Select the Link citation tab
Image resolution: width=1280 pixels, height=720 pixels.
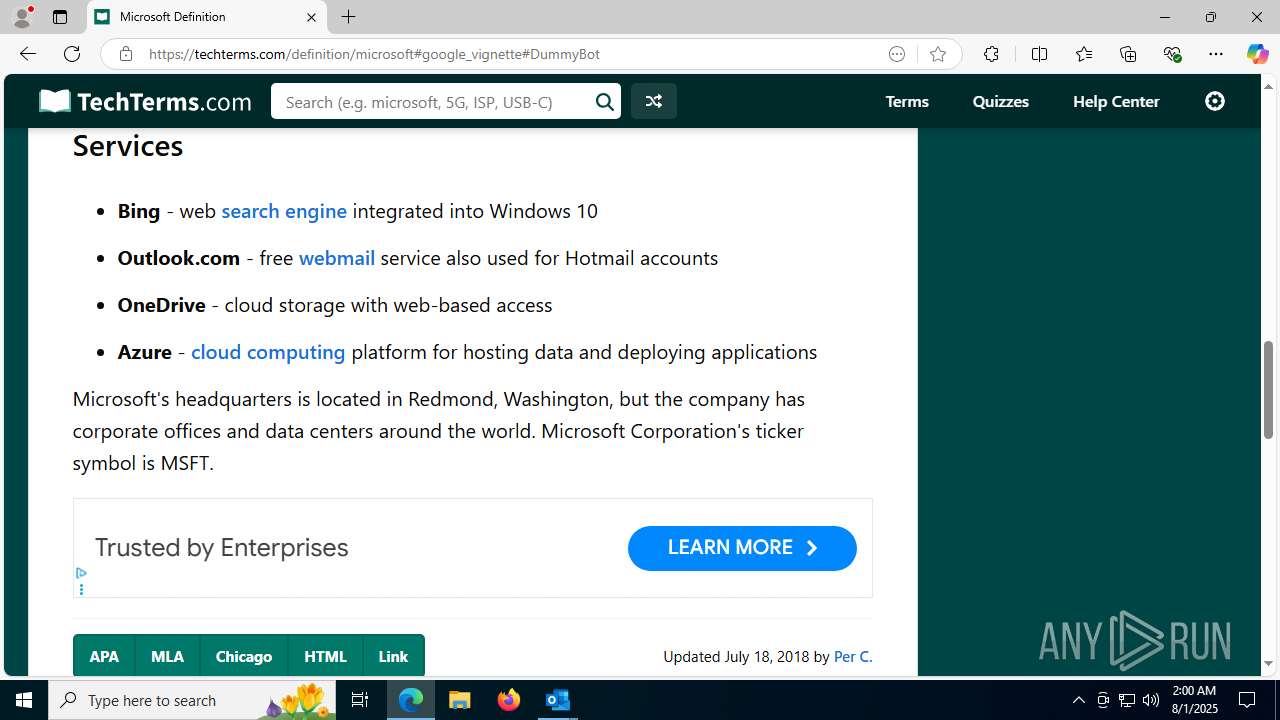point(393,656)
